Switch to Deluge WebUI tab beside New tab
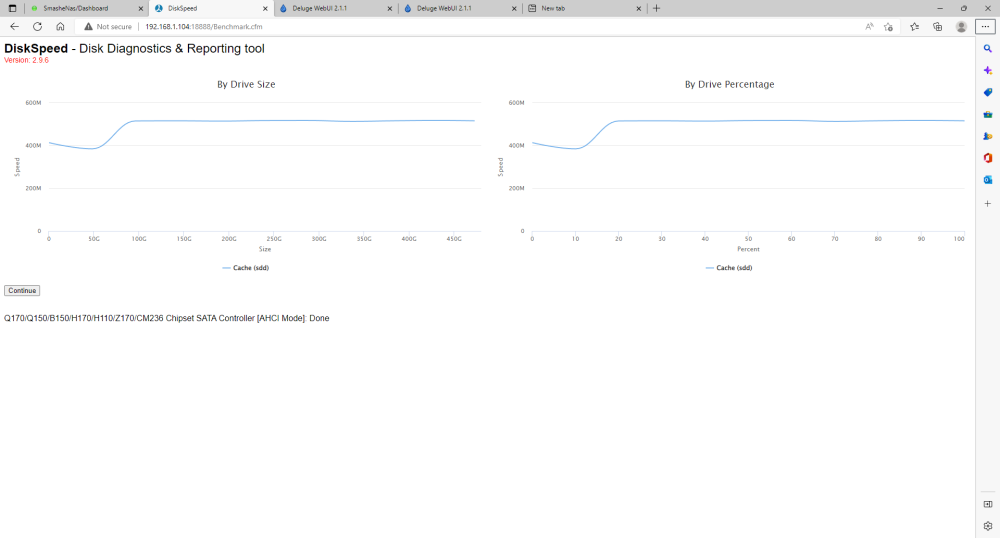The image size is (1000, 538). tap(460, 8)
